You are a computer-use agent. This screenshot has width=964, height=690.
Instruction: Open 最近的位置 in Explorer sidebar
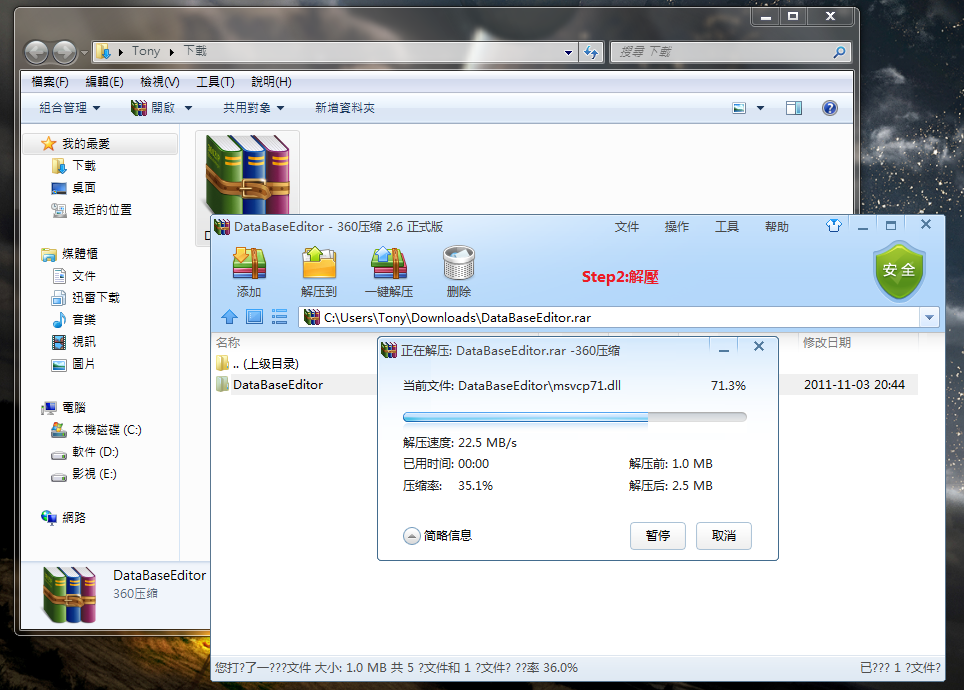pyautogui.click(x=102, y=210)
